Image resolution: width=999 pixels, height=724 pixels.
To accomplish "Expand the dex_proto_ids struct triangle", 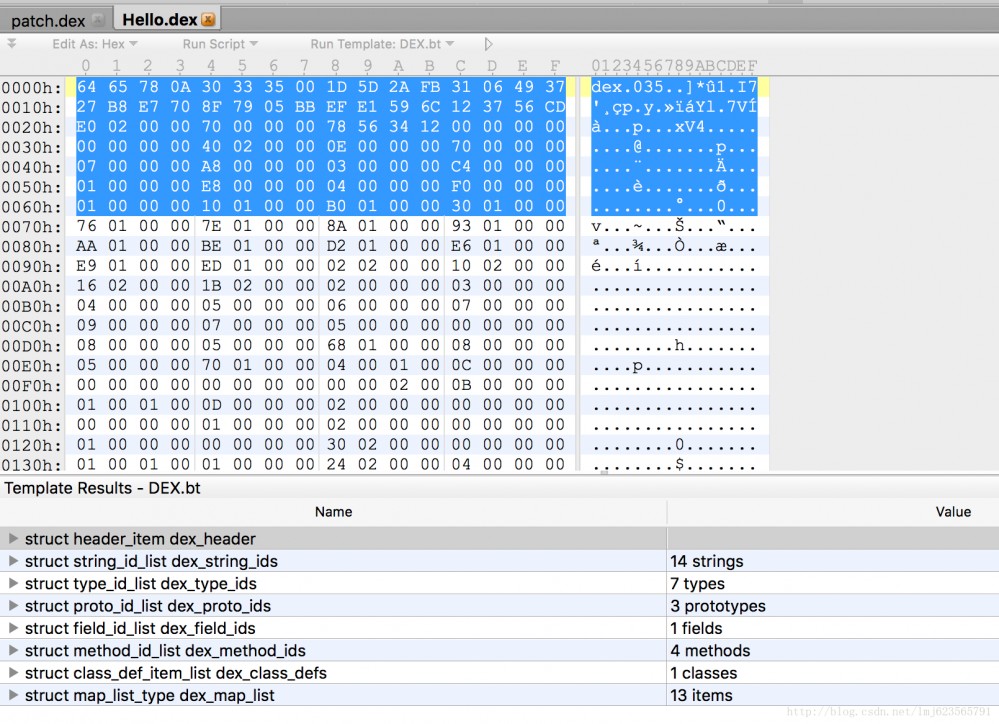I will pos(13,605).
